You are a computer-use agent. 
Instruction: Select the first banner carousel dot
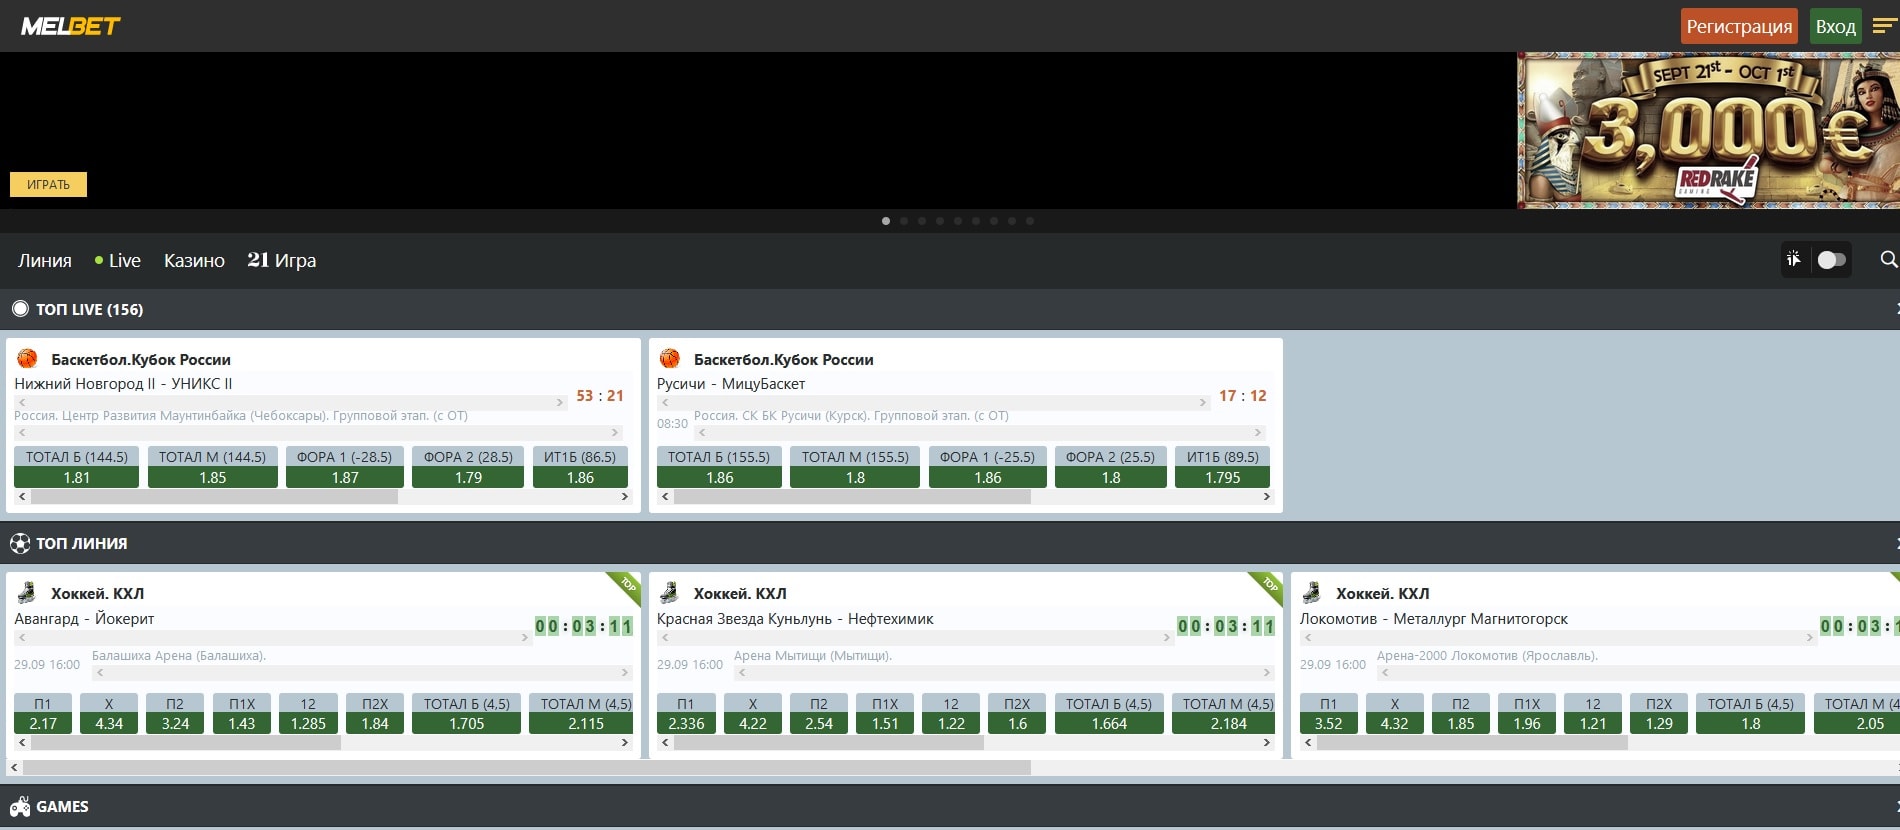pos(886,221)
